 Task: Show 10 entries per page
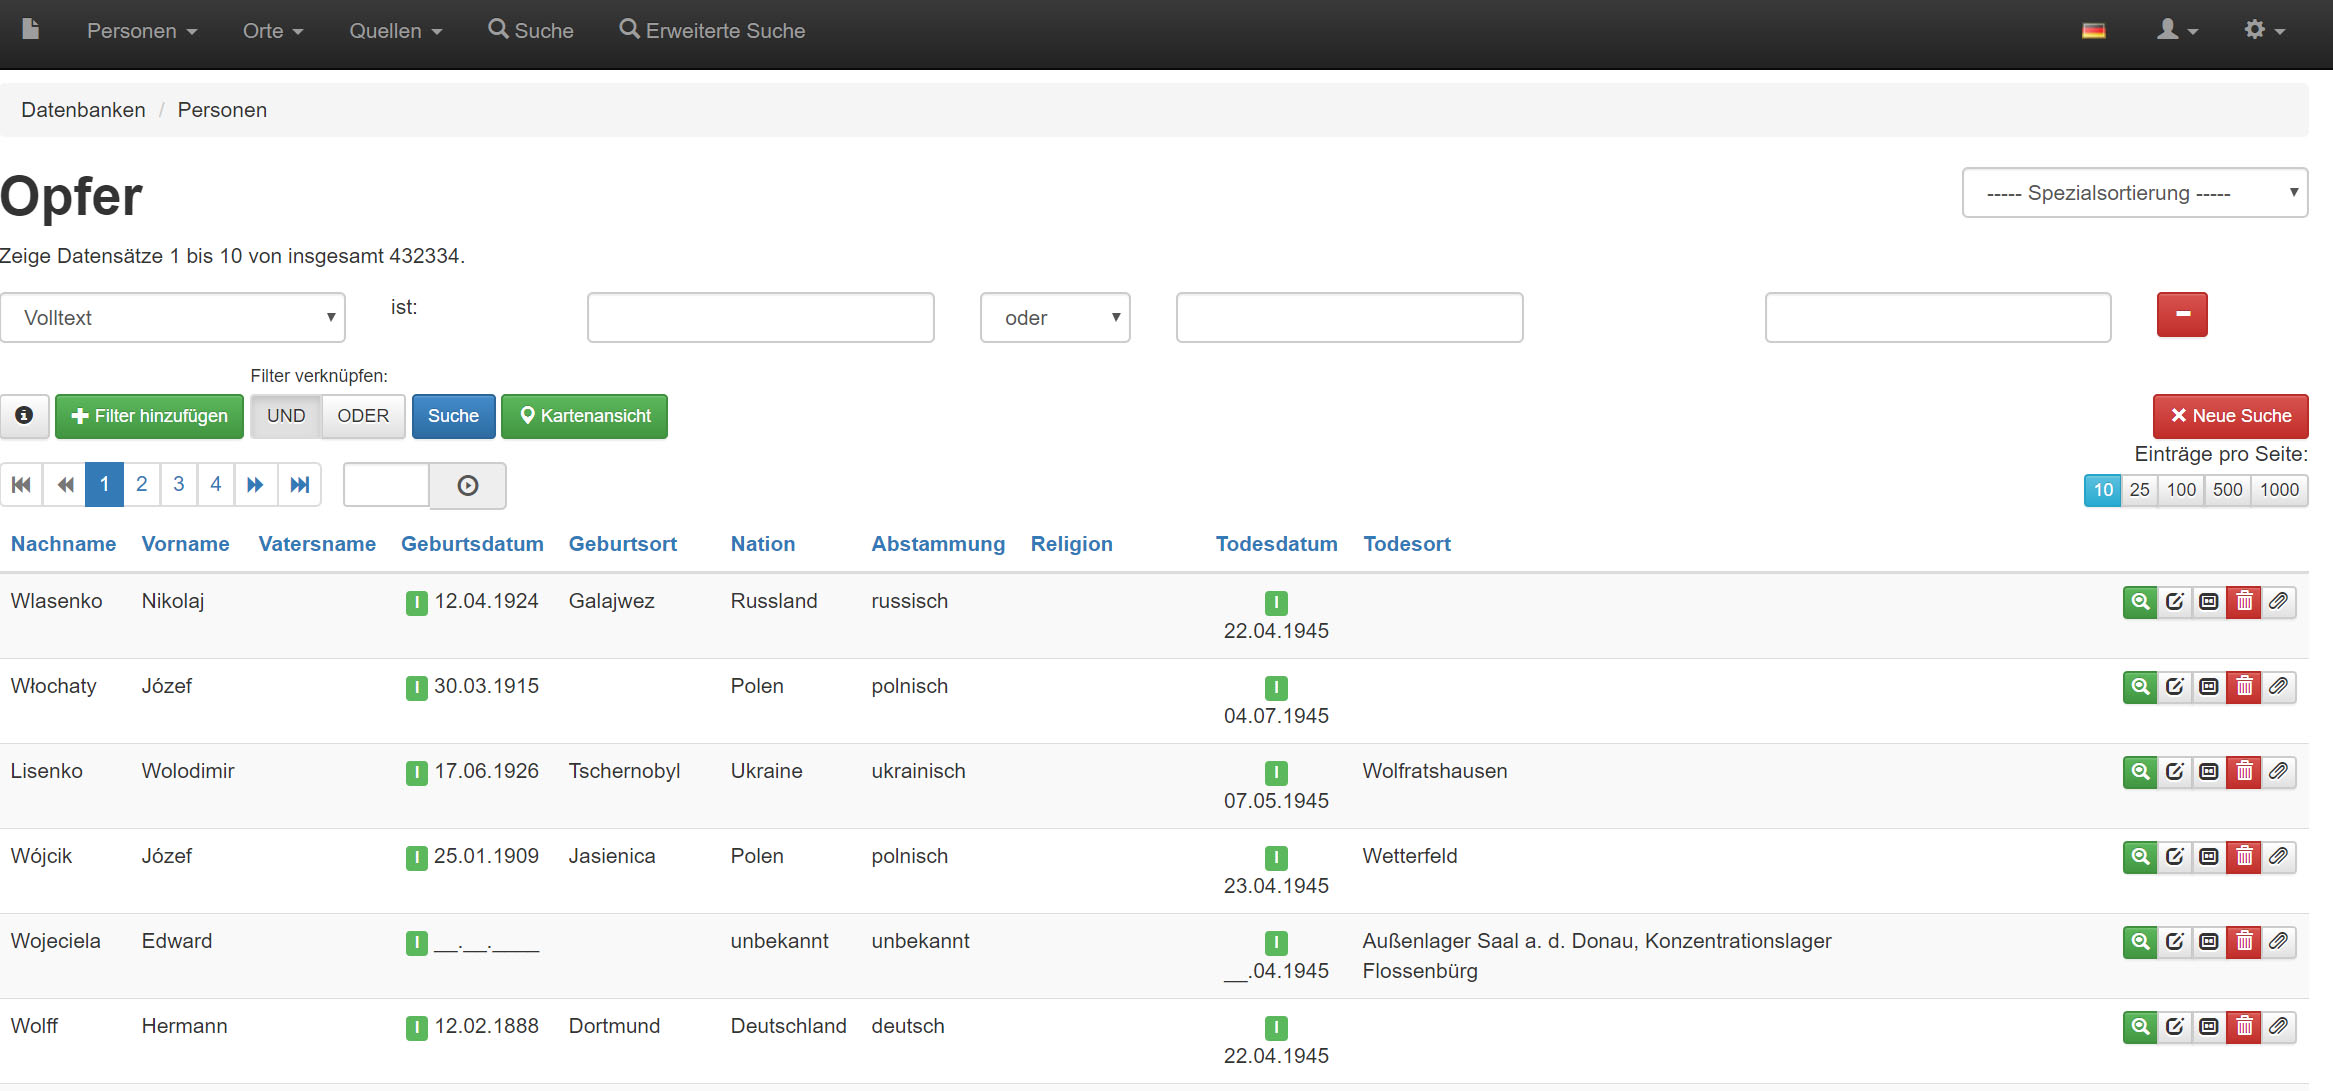click(x=2103, y=490)
